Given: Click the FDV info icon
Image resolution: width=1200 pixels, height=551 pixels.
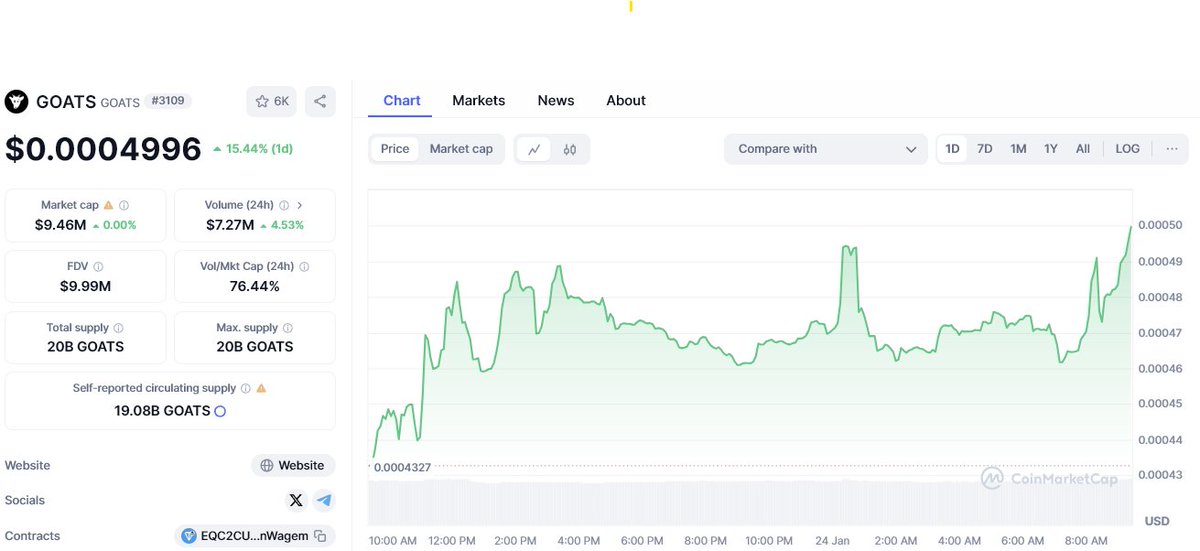Looking at the screenshot, I should click(98, 267).
